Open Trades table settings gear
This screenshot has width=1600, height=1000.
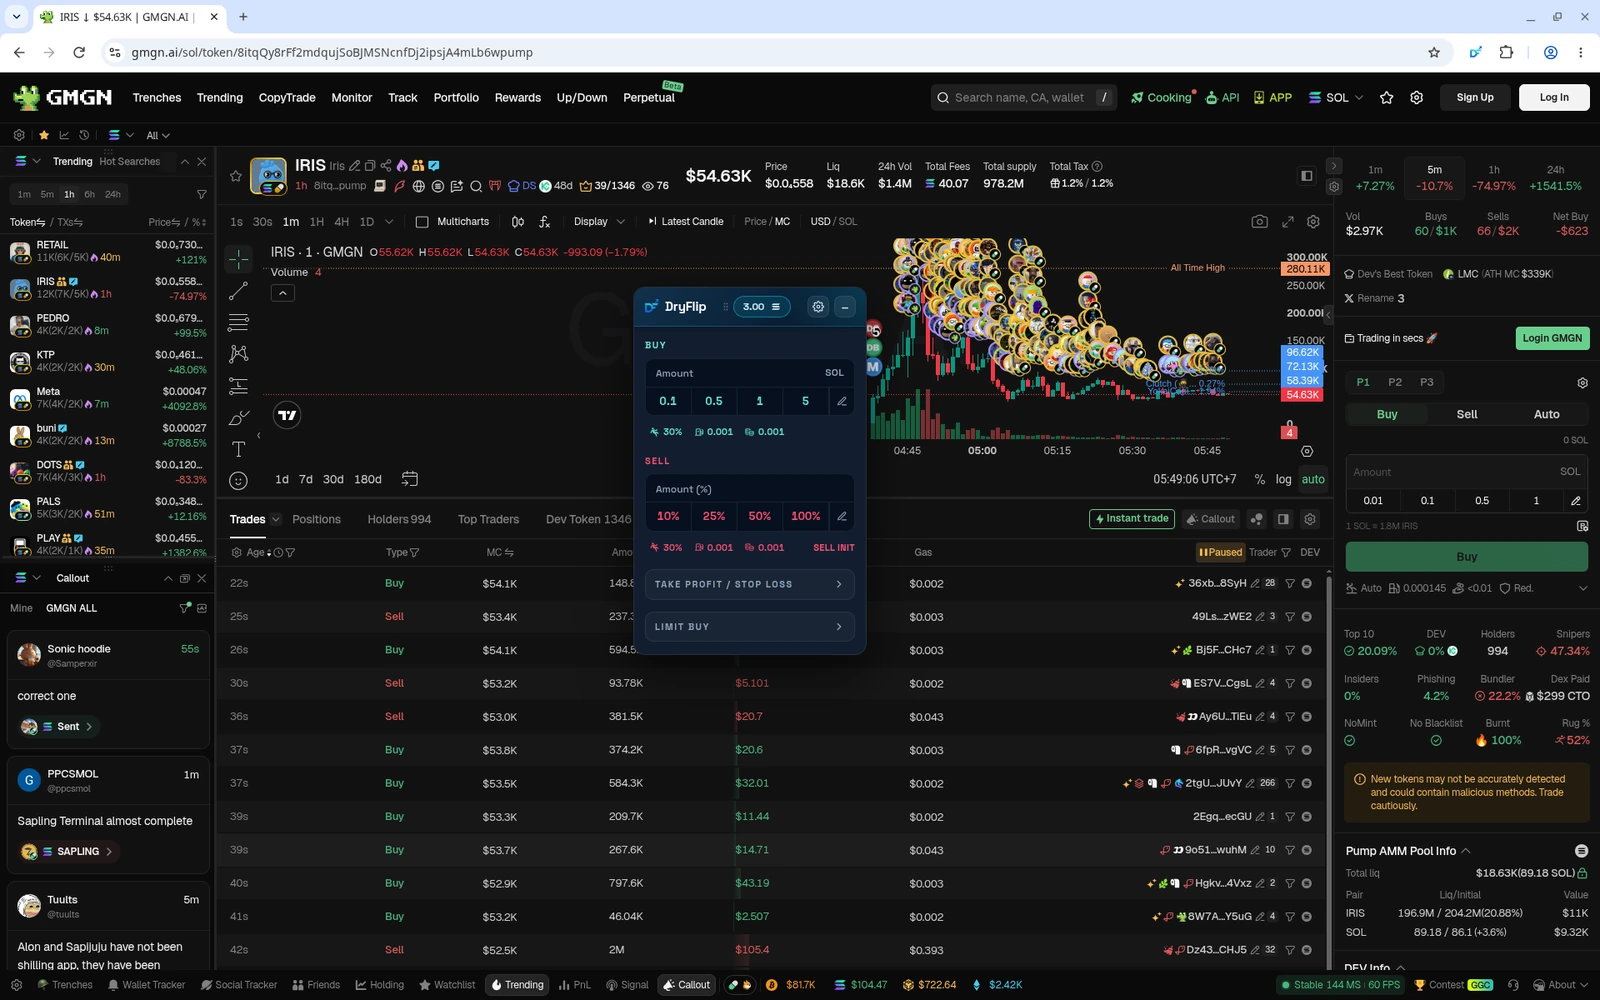(x=1310, y=519)
